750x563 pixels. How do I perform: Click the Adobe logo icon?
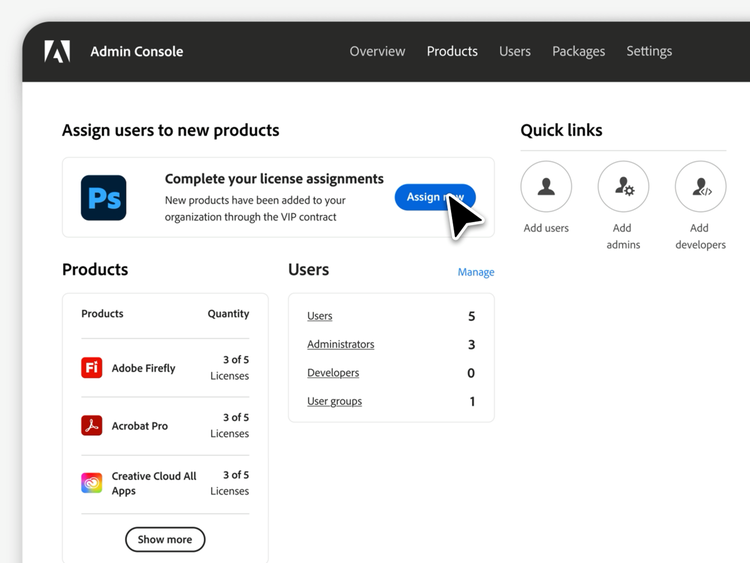57,51
